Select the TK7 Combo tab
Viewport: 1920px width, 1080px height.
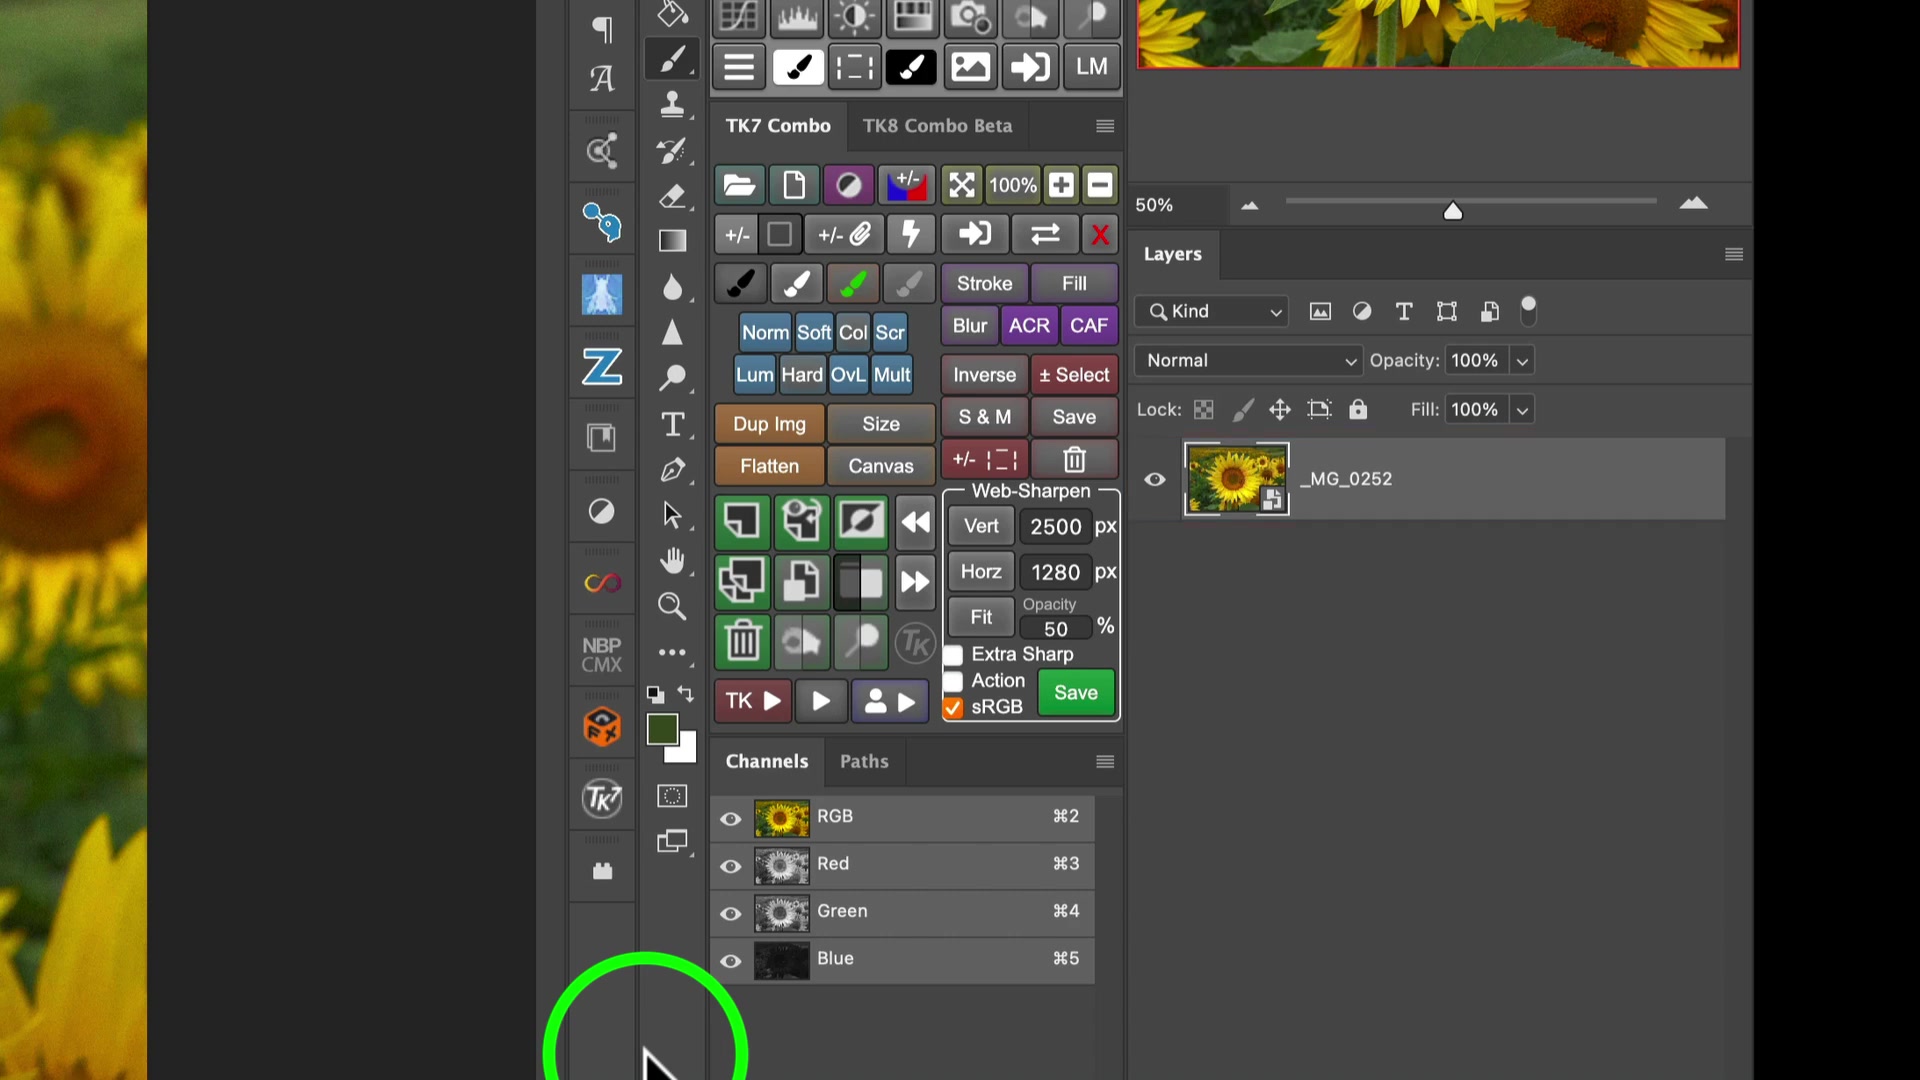point(778,126)
